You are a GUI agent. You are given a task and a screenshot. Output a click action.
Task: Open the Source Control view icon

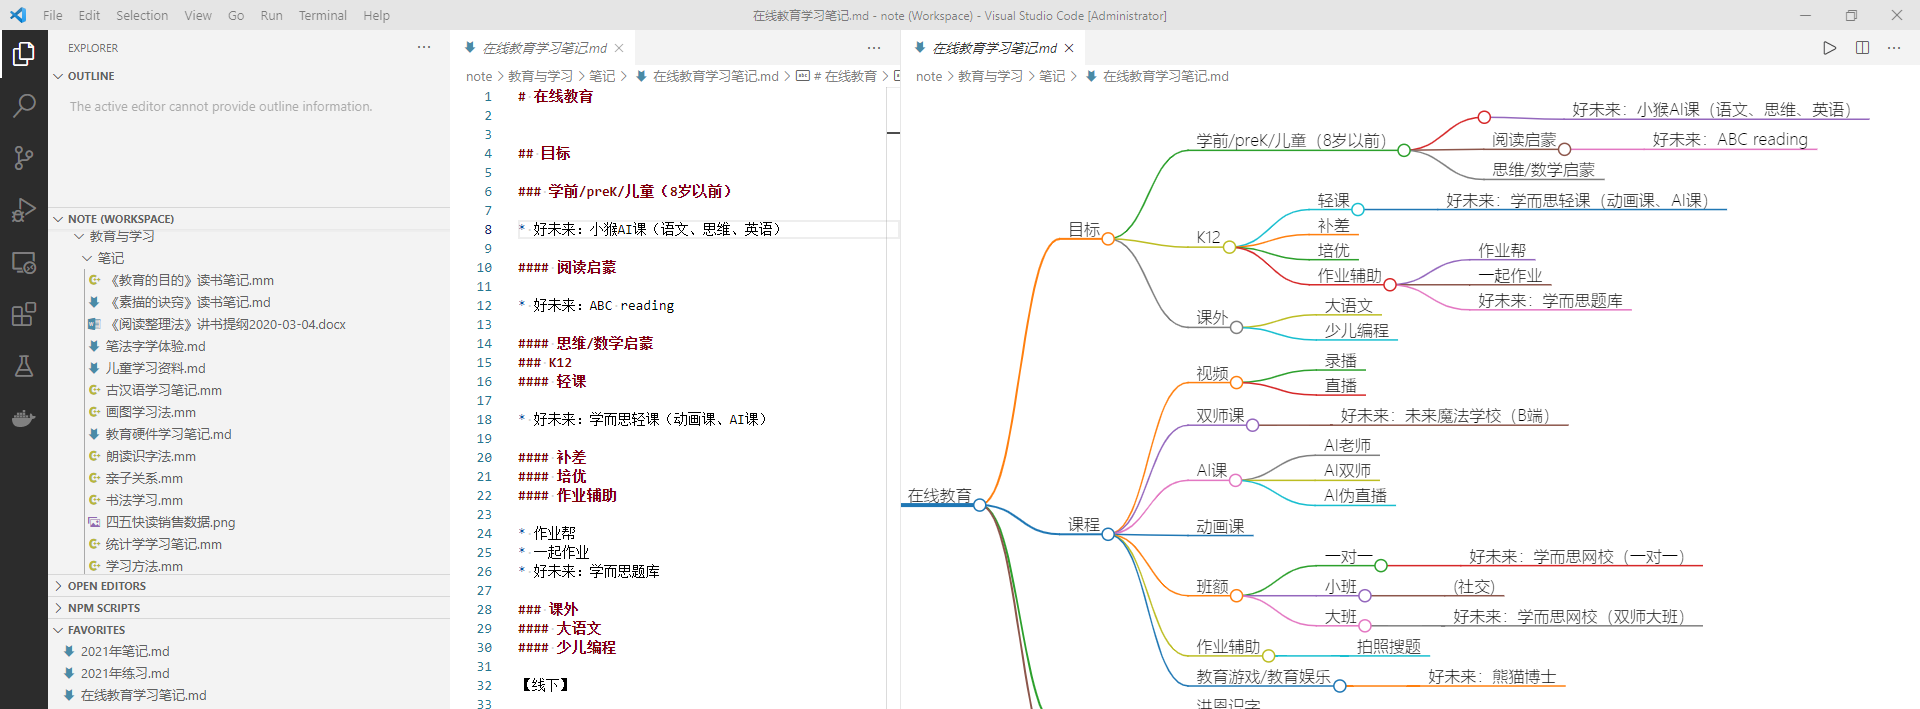pyautogui.click(x=24, y=158)
